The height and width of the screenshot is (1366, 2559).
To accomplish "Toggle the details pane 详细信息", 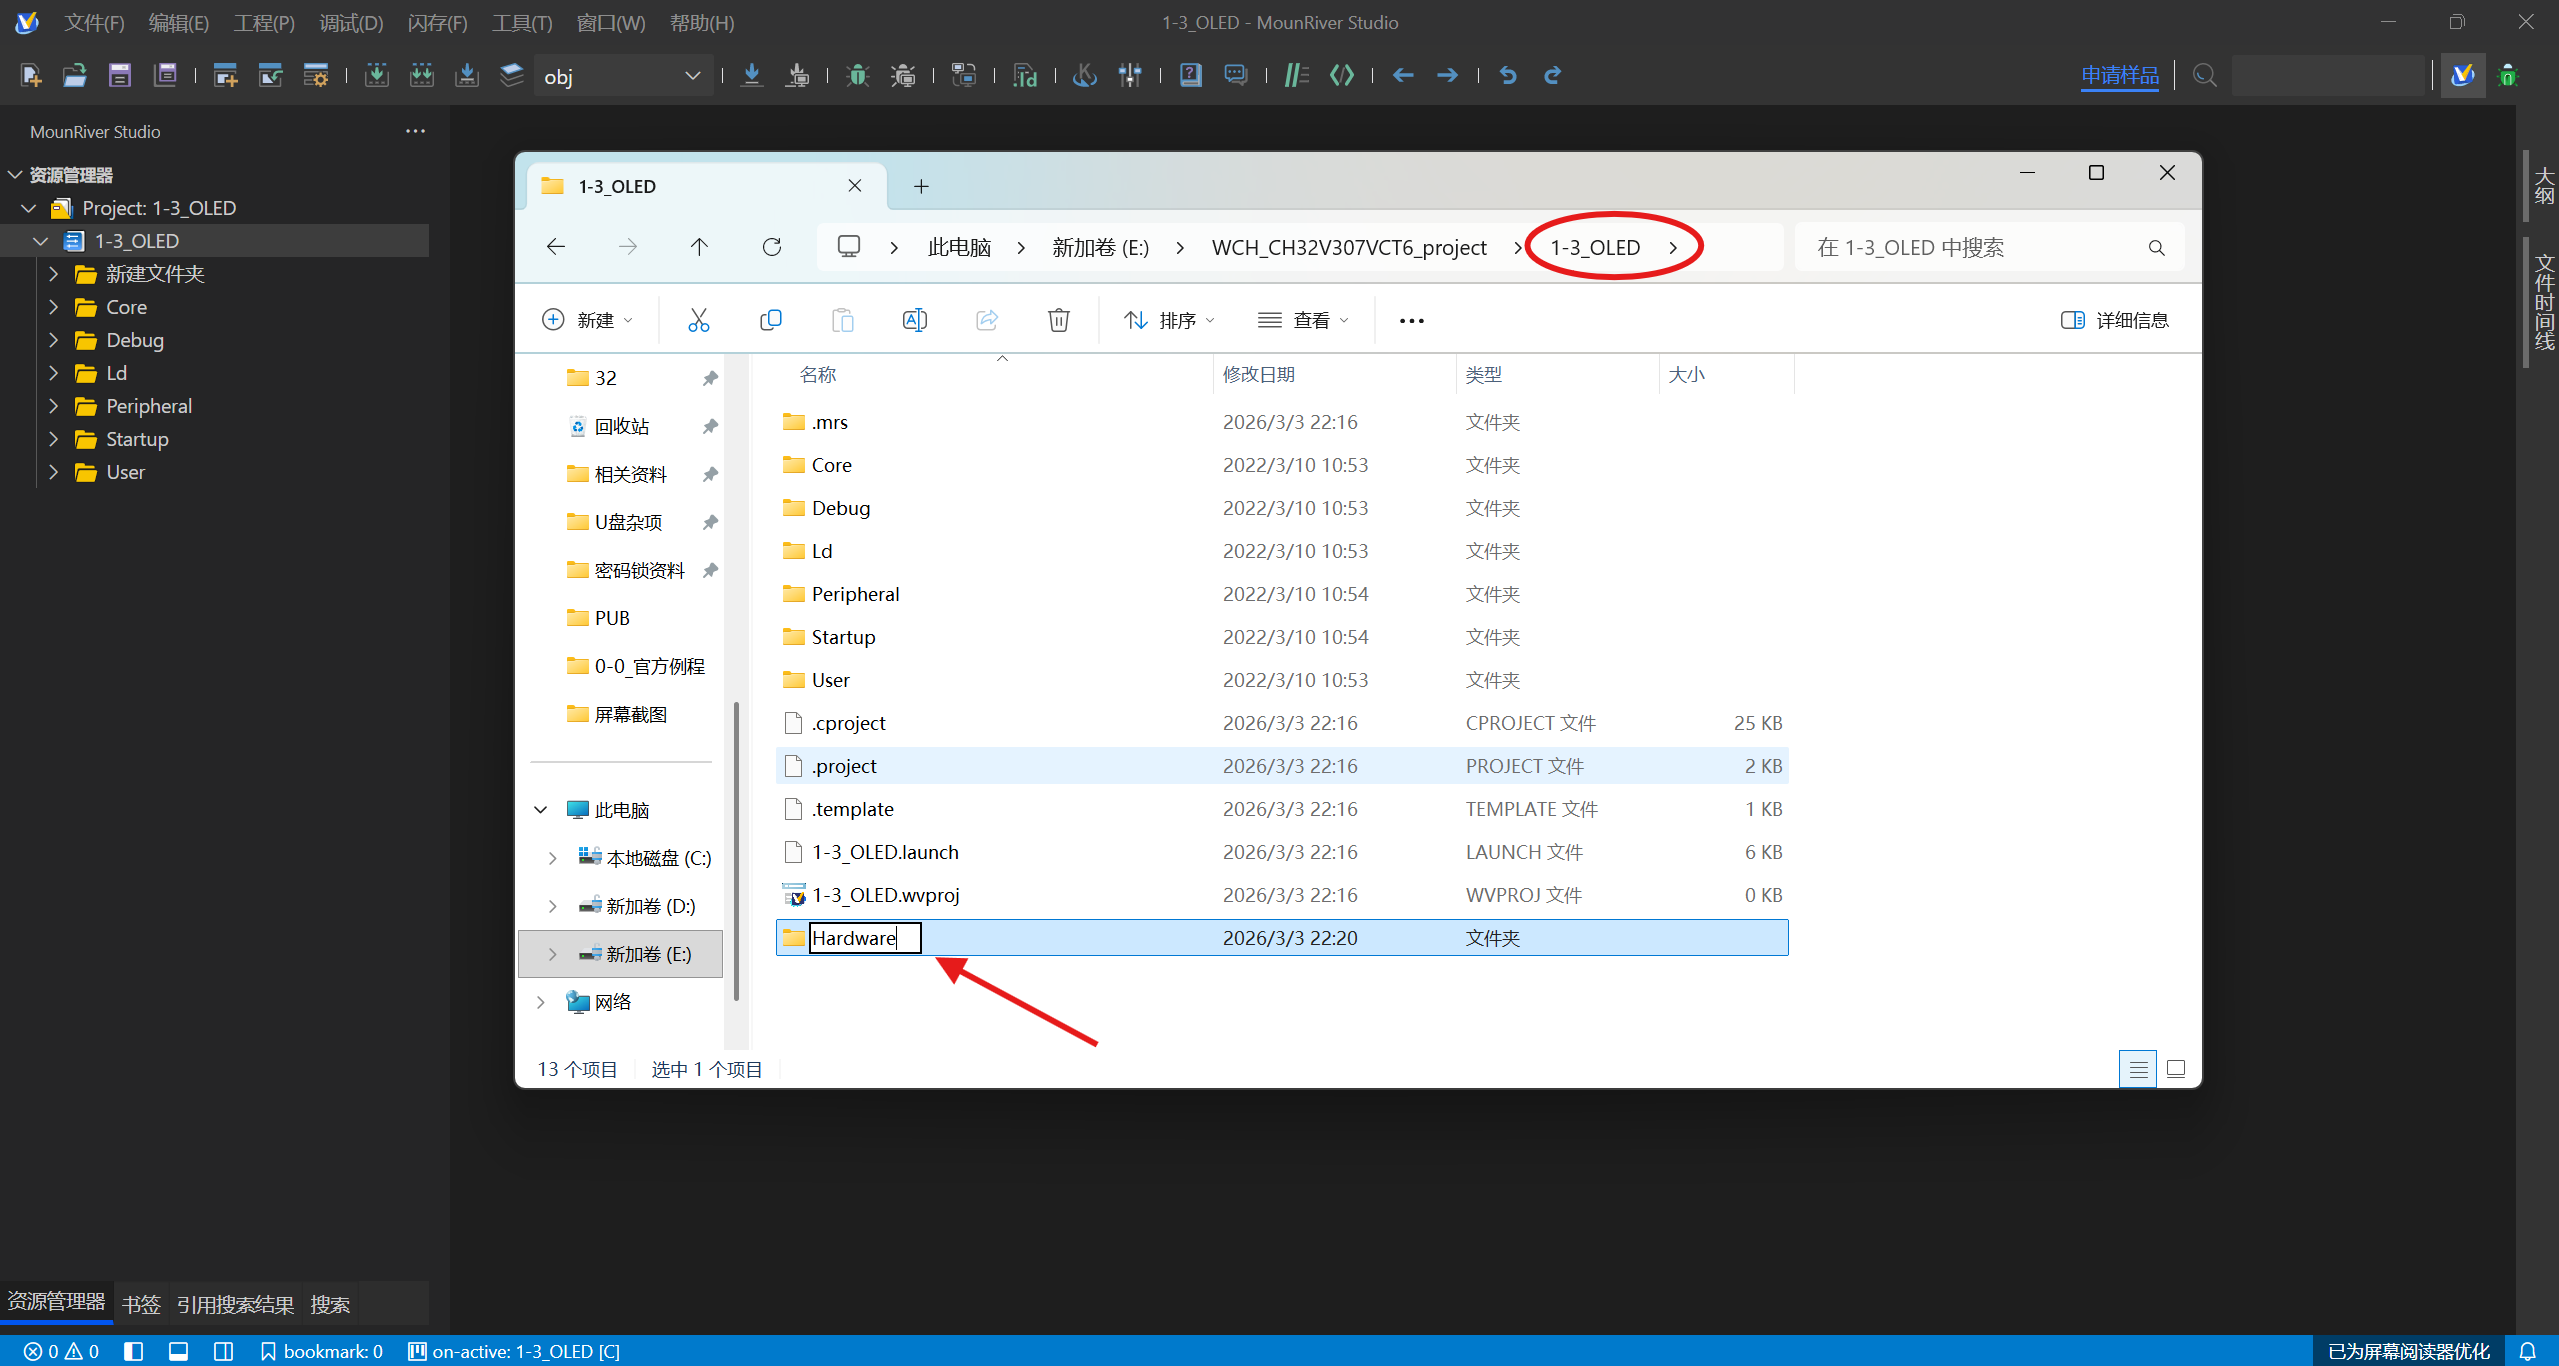I will coord(2115,320).
